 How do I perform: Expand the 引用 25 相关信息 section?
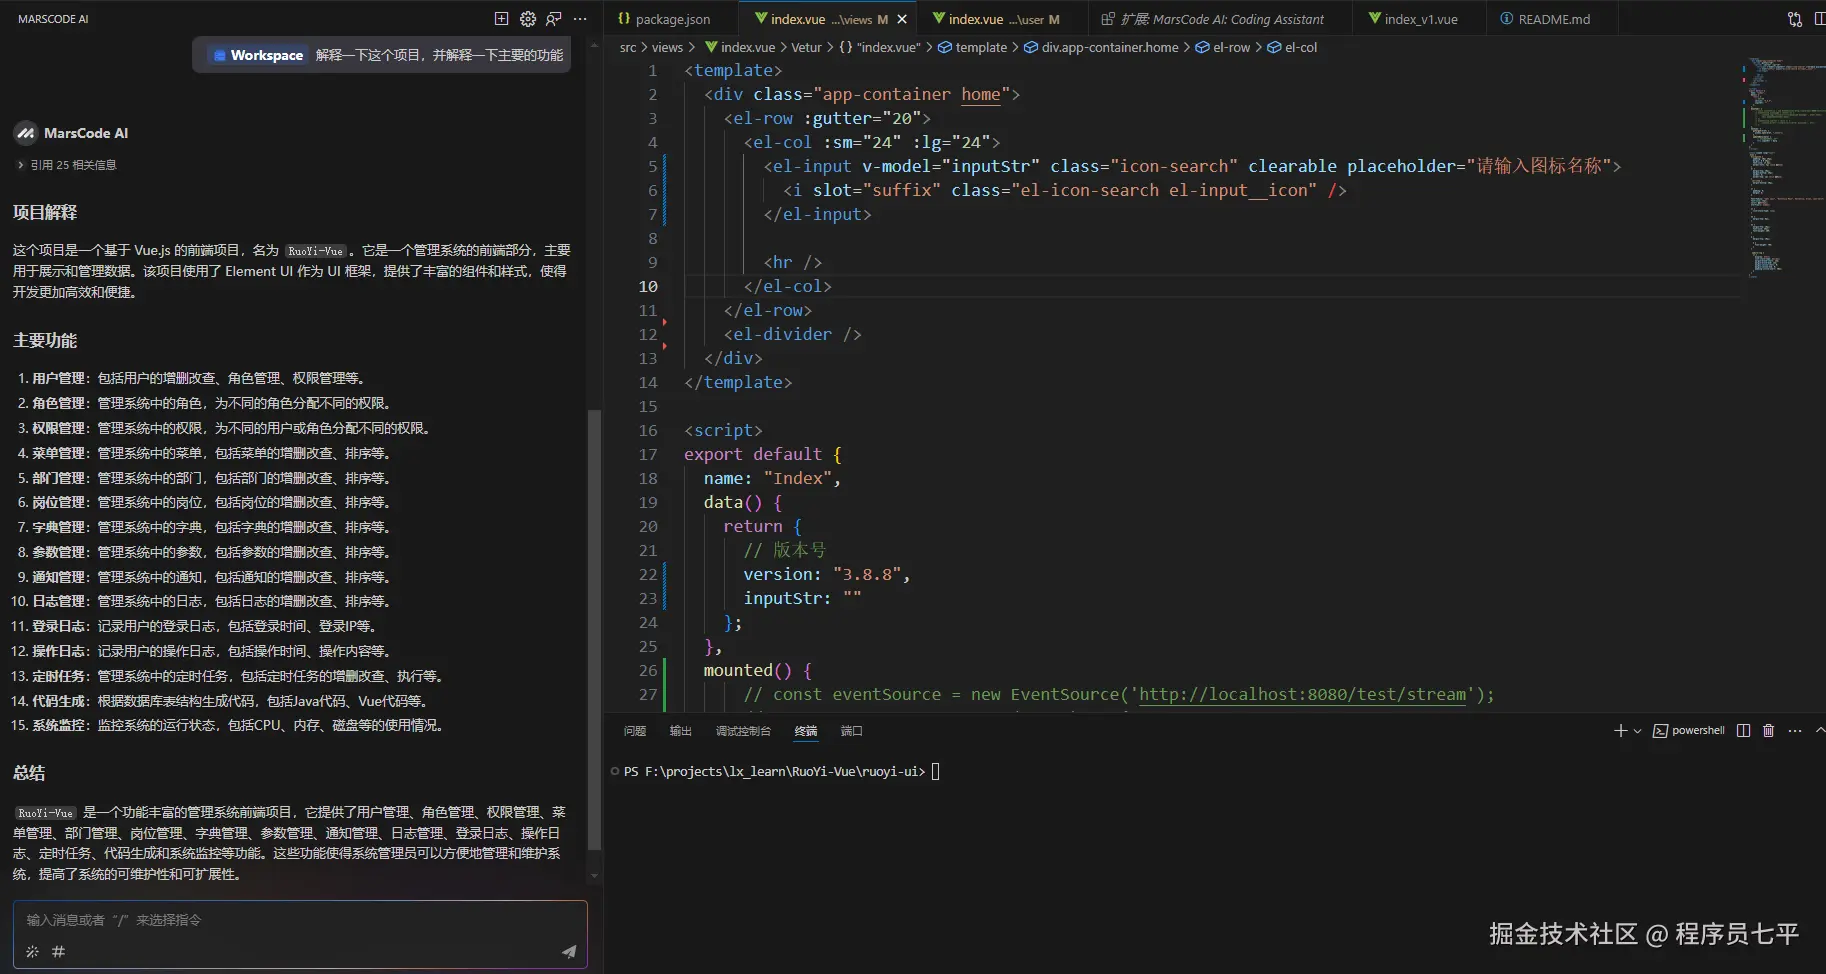click(x=66, y=164)
